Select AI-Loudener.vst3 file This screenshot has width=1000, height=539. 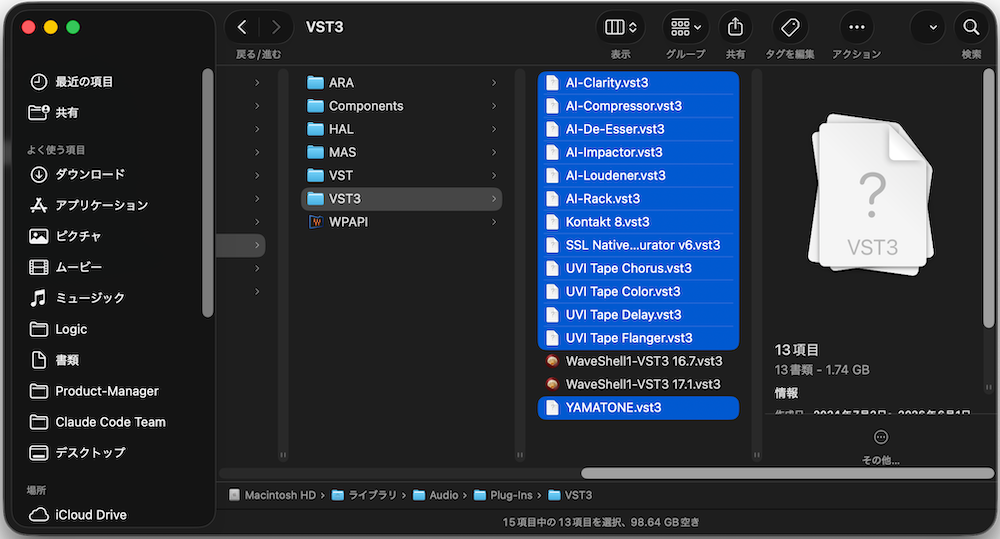(x=638, y=175)
